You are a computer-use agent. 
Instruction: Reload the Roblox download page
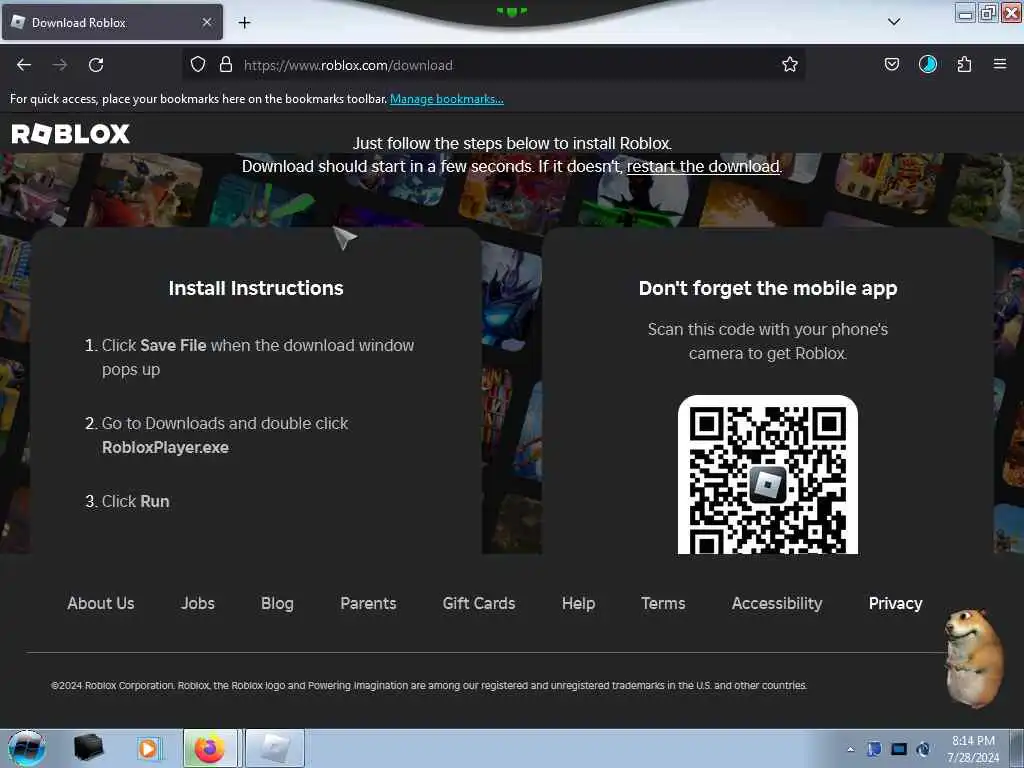coord(96,65)
